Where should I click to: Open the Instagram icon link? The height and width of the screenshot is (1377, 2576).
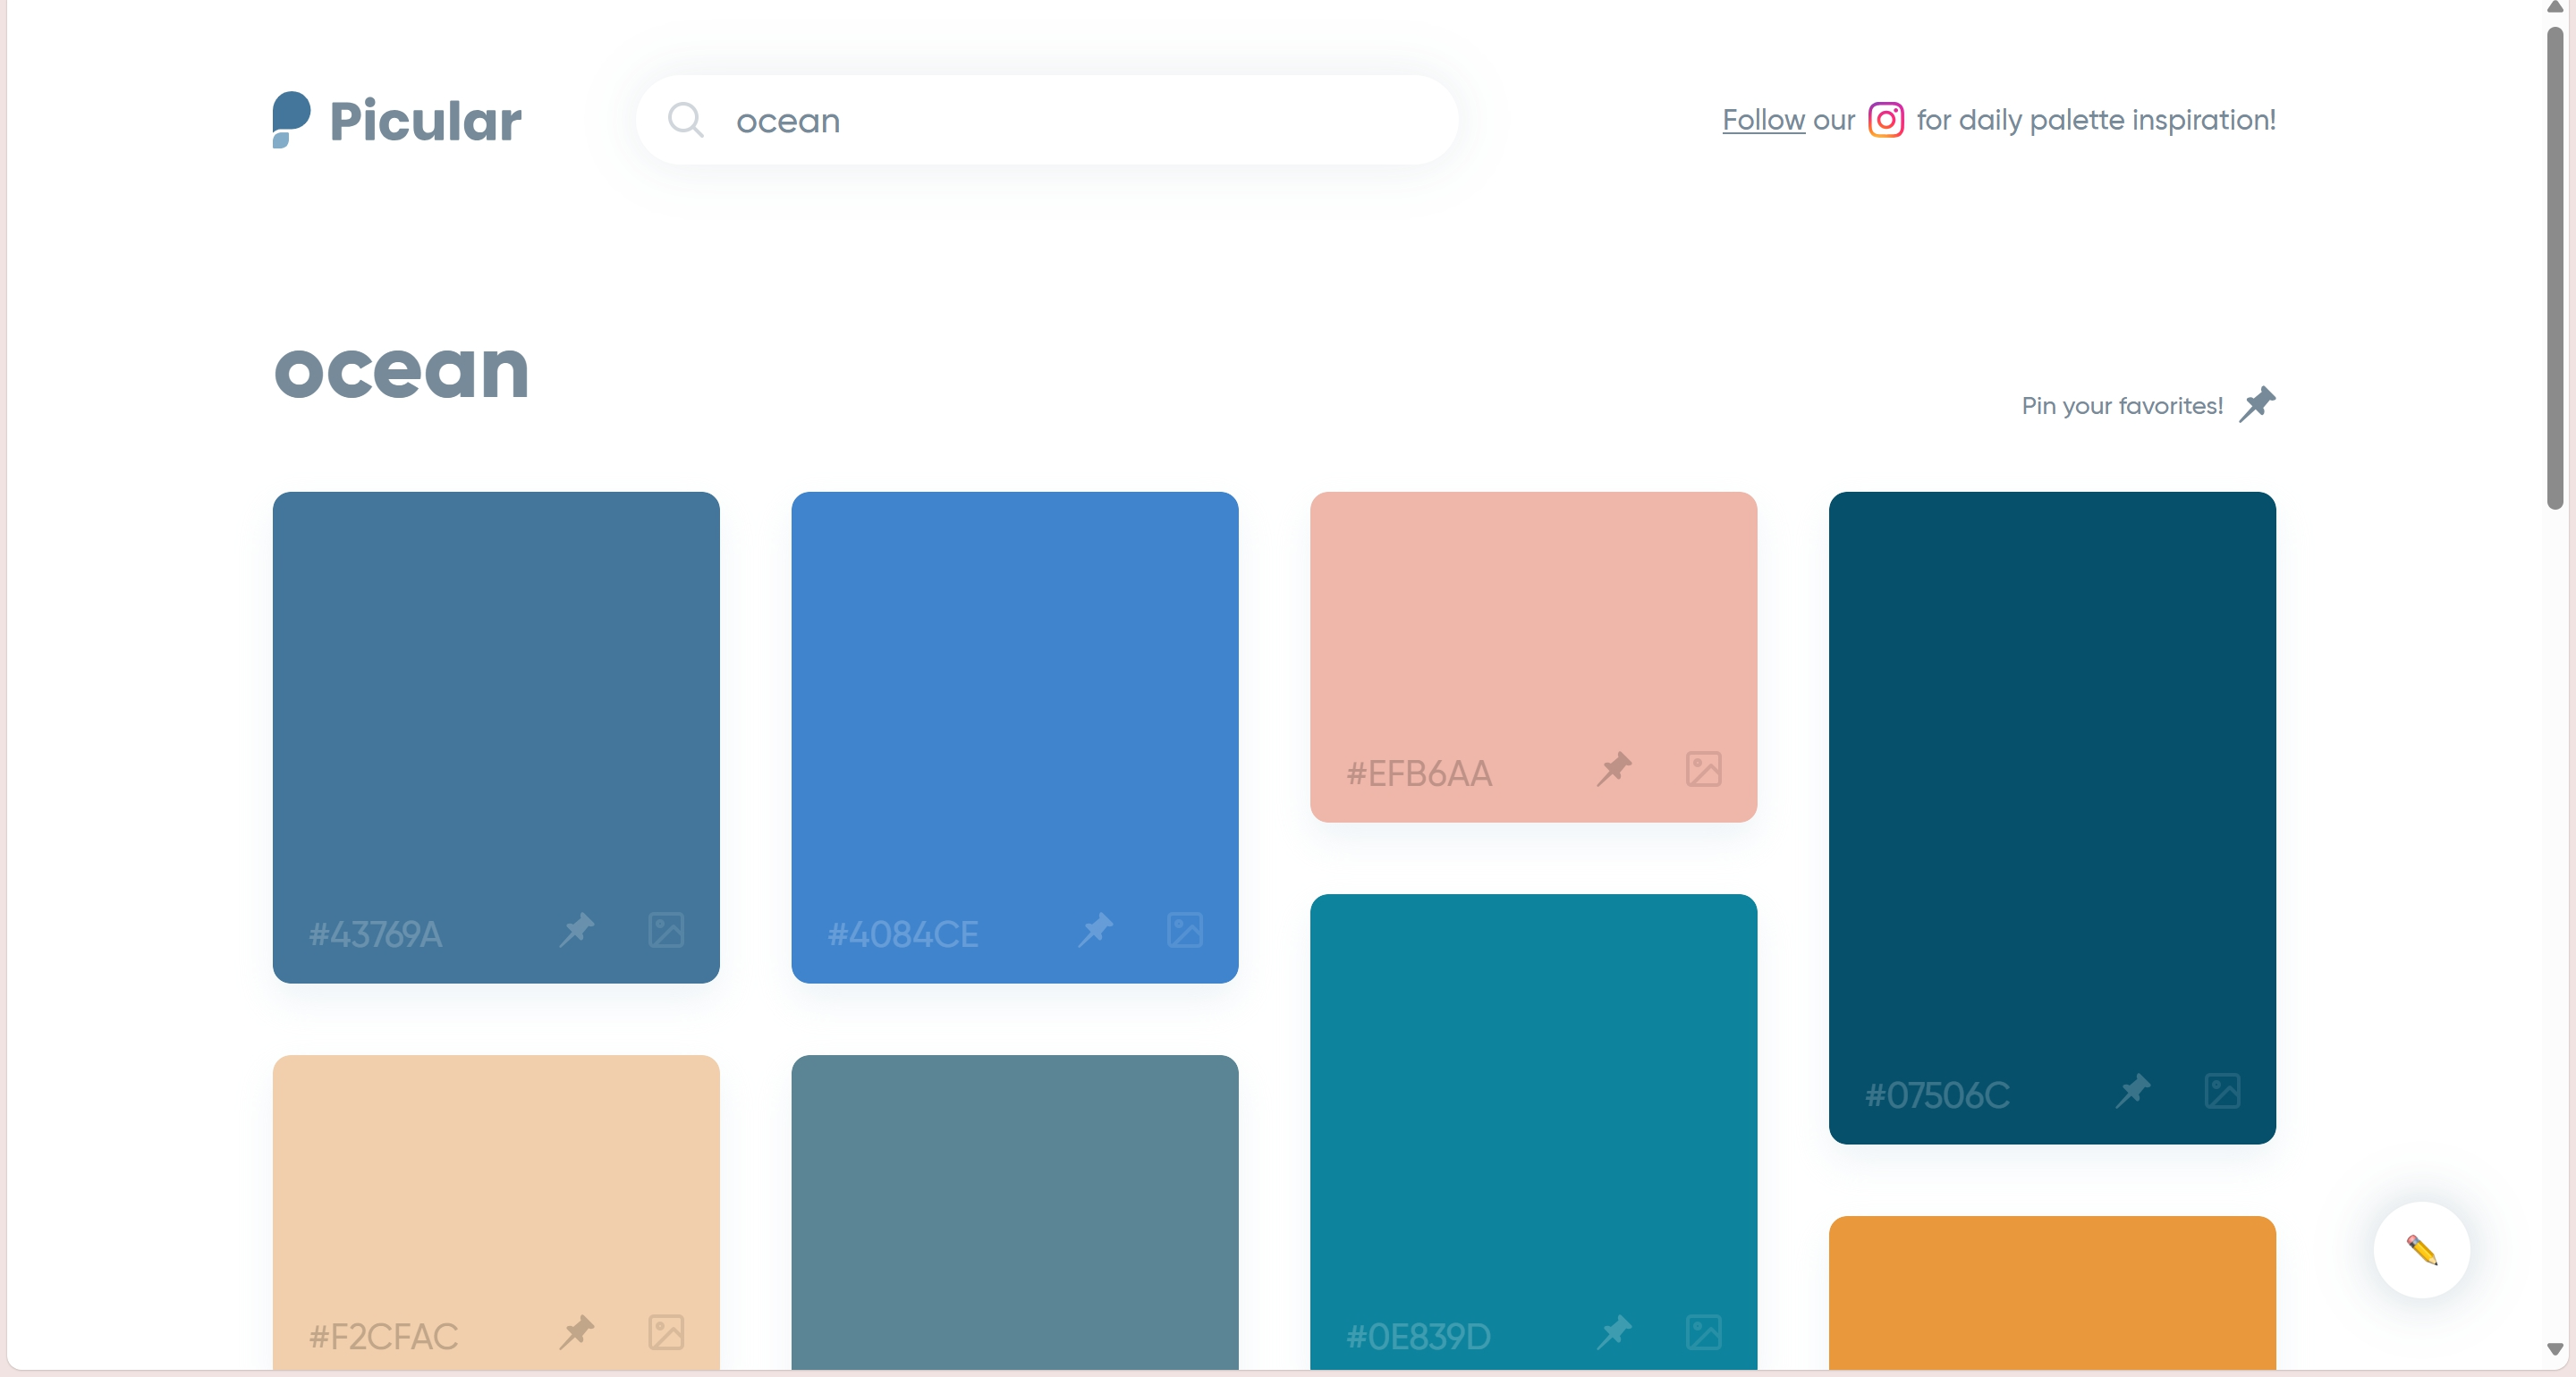pyautogui.click(x=1885, y=120)
